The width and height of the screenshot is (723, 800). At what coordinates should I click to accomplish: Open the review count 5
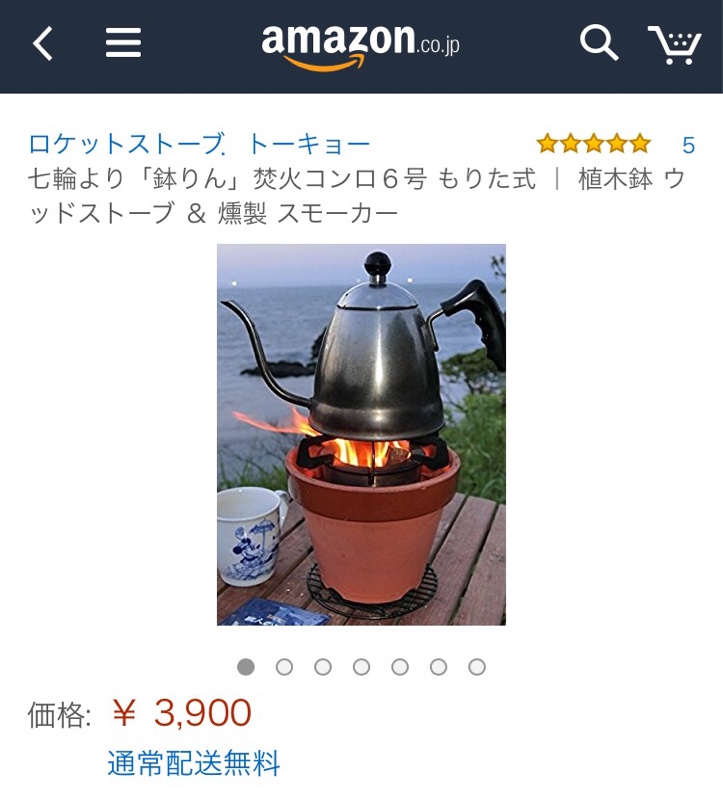688,145
